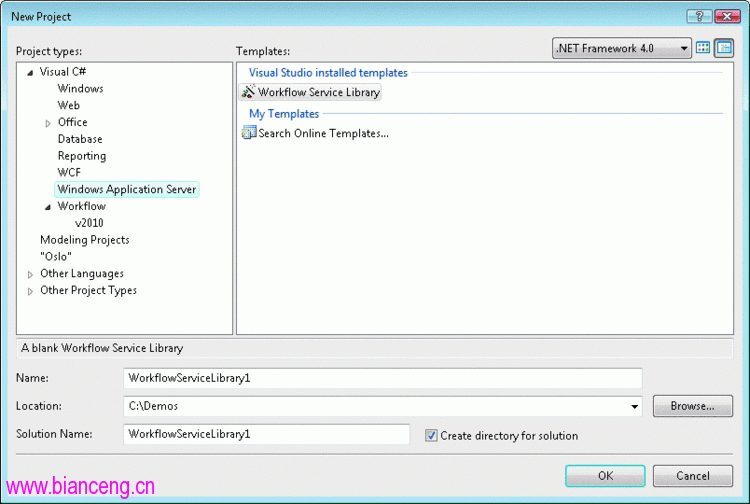Viewport: 750px width, 504px height.
Task: Click the project Name input field
Action: coord(383,378)
